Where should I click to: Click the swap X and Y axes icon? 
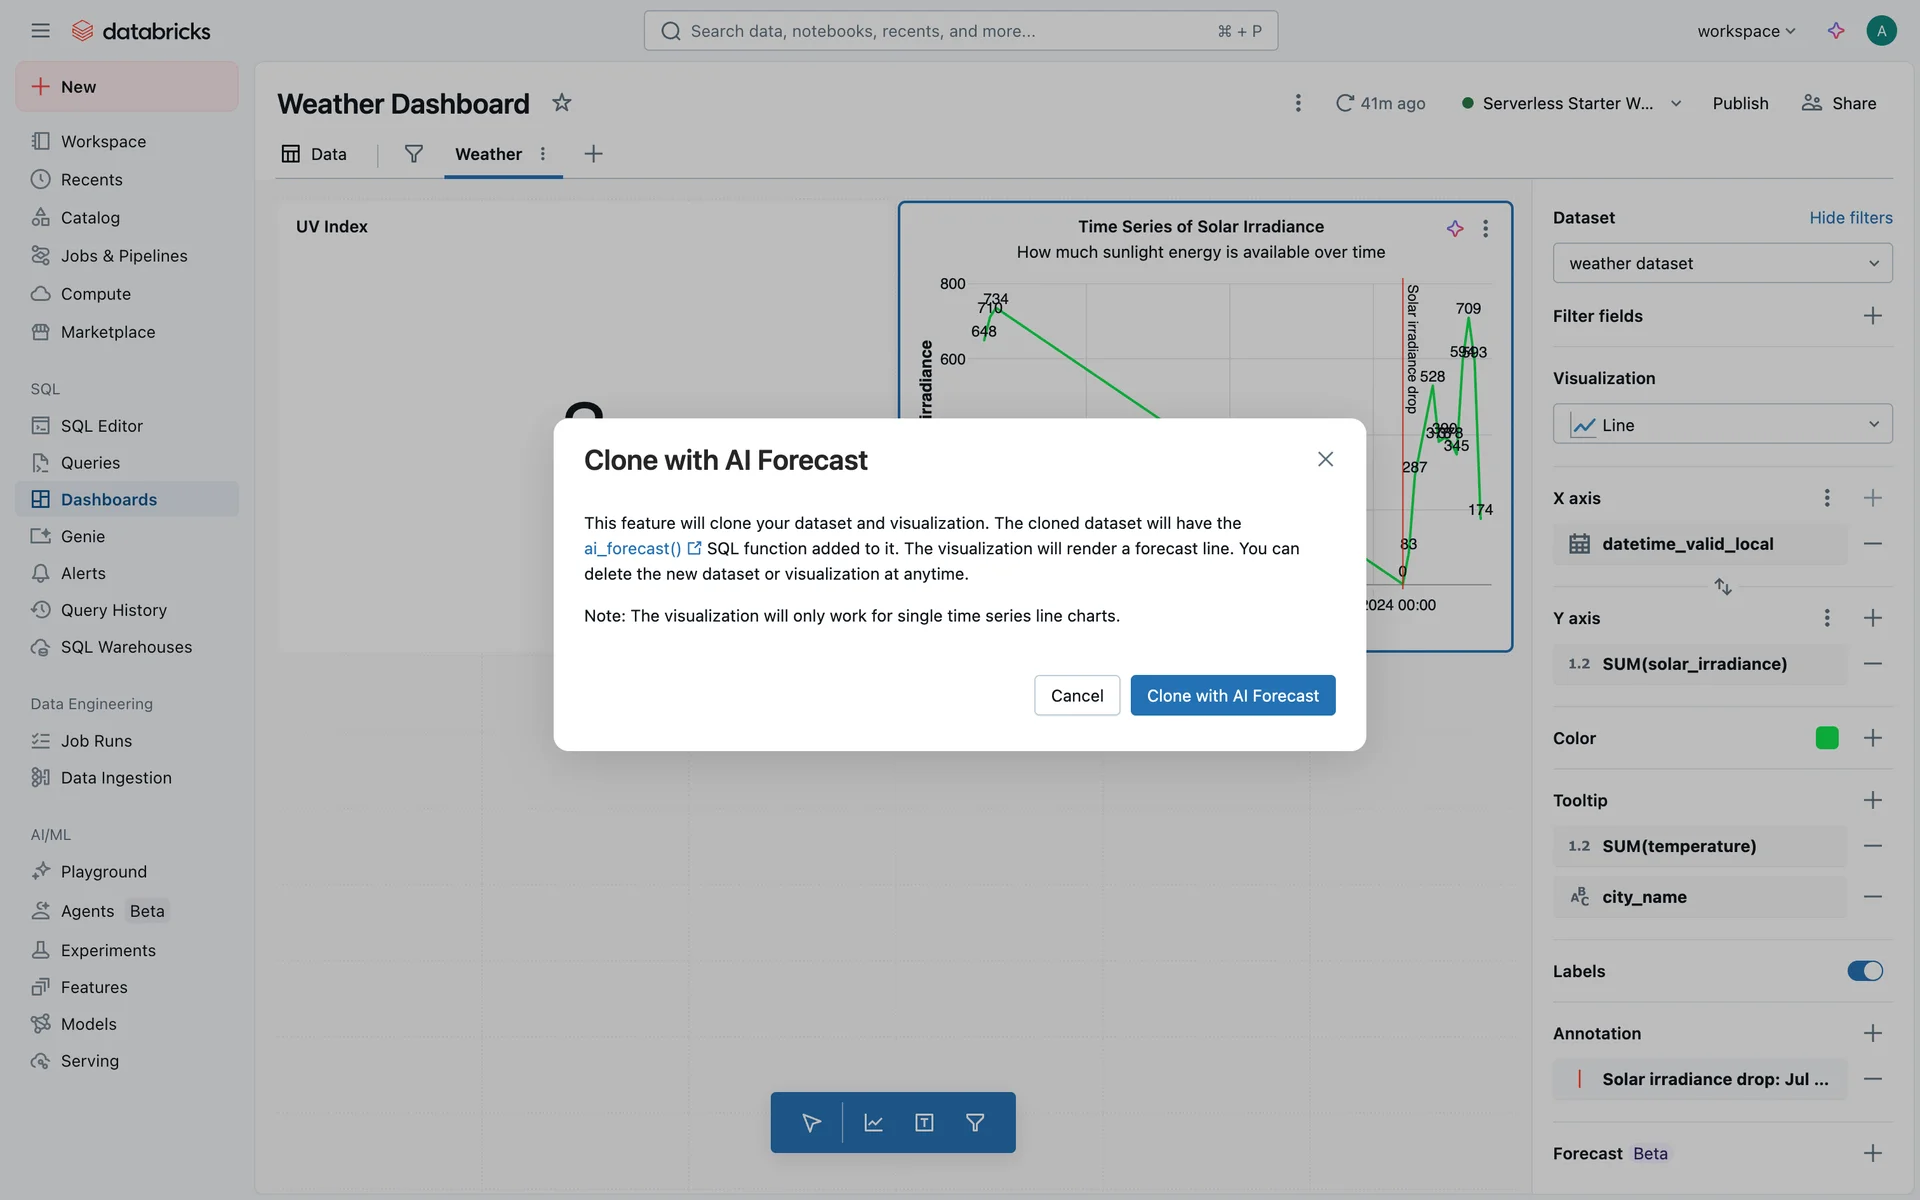[x=1722, y=587]
